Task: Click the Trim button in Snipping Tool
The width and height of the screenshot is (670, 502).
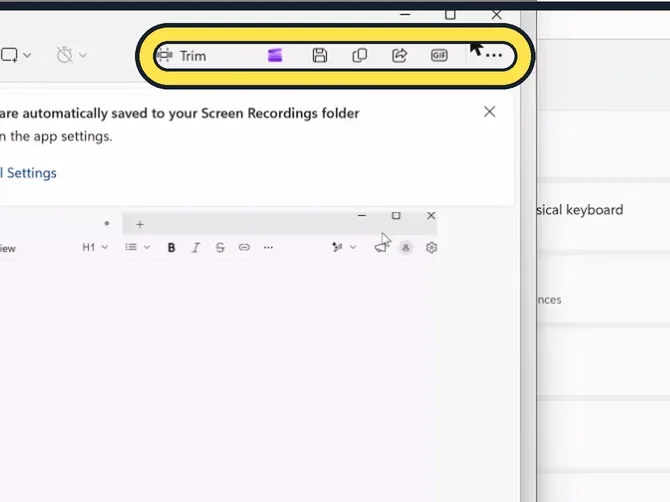Action: pyautogui.click(x=181, y=56)
